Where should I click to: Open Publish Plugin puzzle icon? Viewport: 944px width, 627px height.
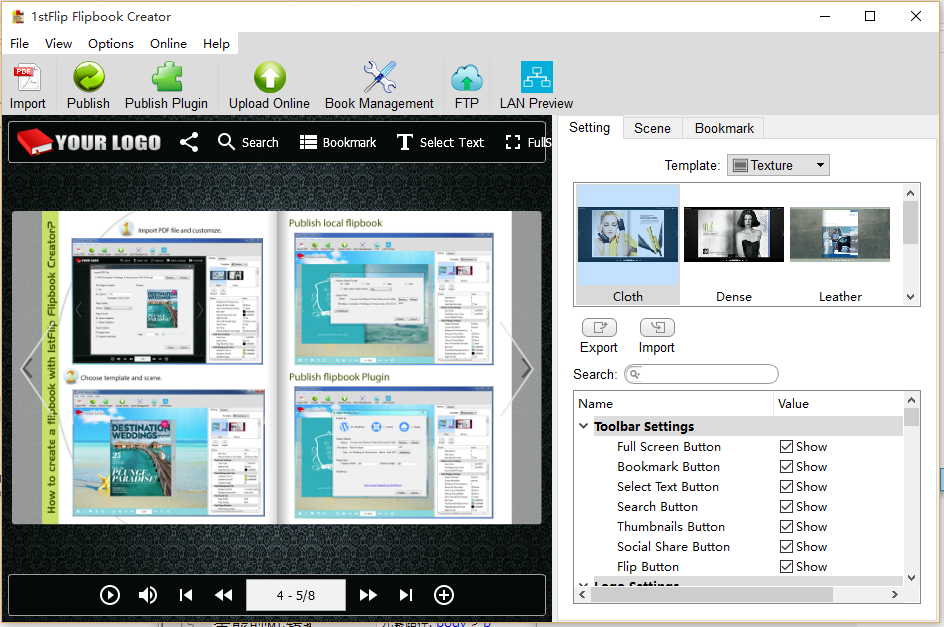(166, 78)
